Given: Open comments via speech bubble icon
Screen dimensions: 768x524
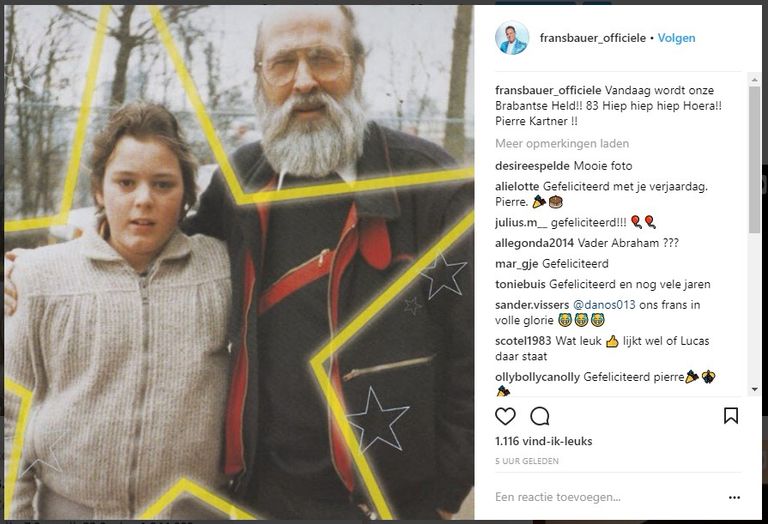Looking at the screenshot, I should pos(540,416).
